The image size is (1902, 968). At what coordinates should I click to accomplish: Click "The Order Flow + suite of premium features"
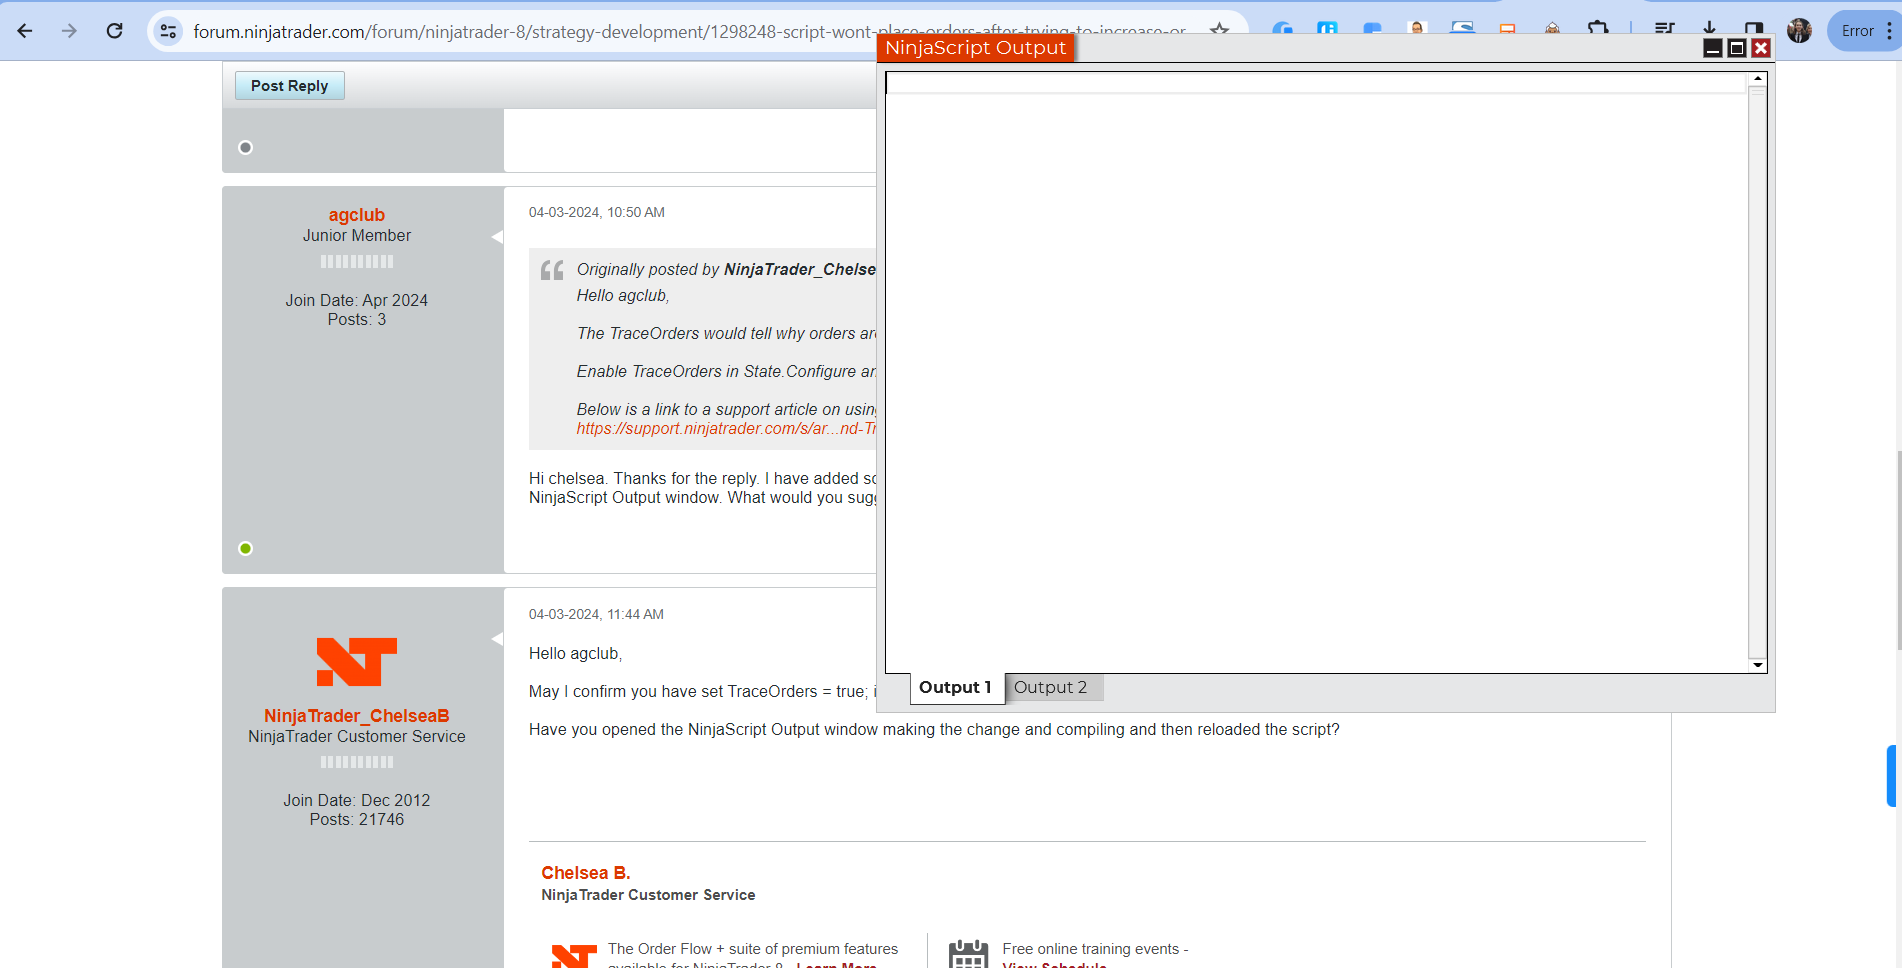(753, 949)
